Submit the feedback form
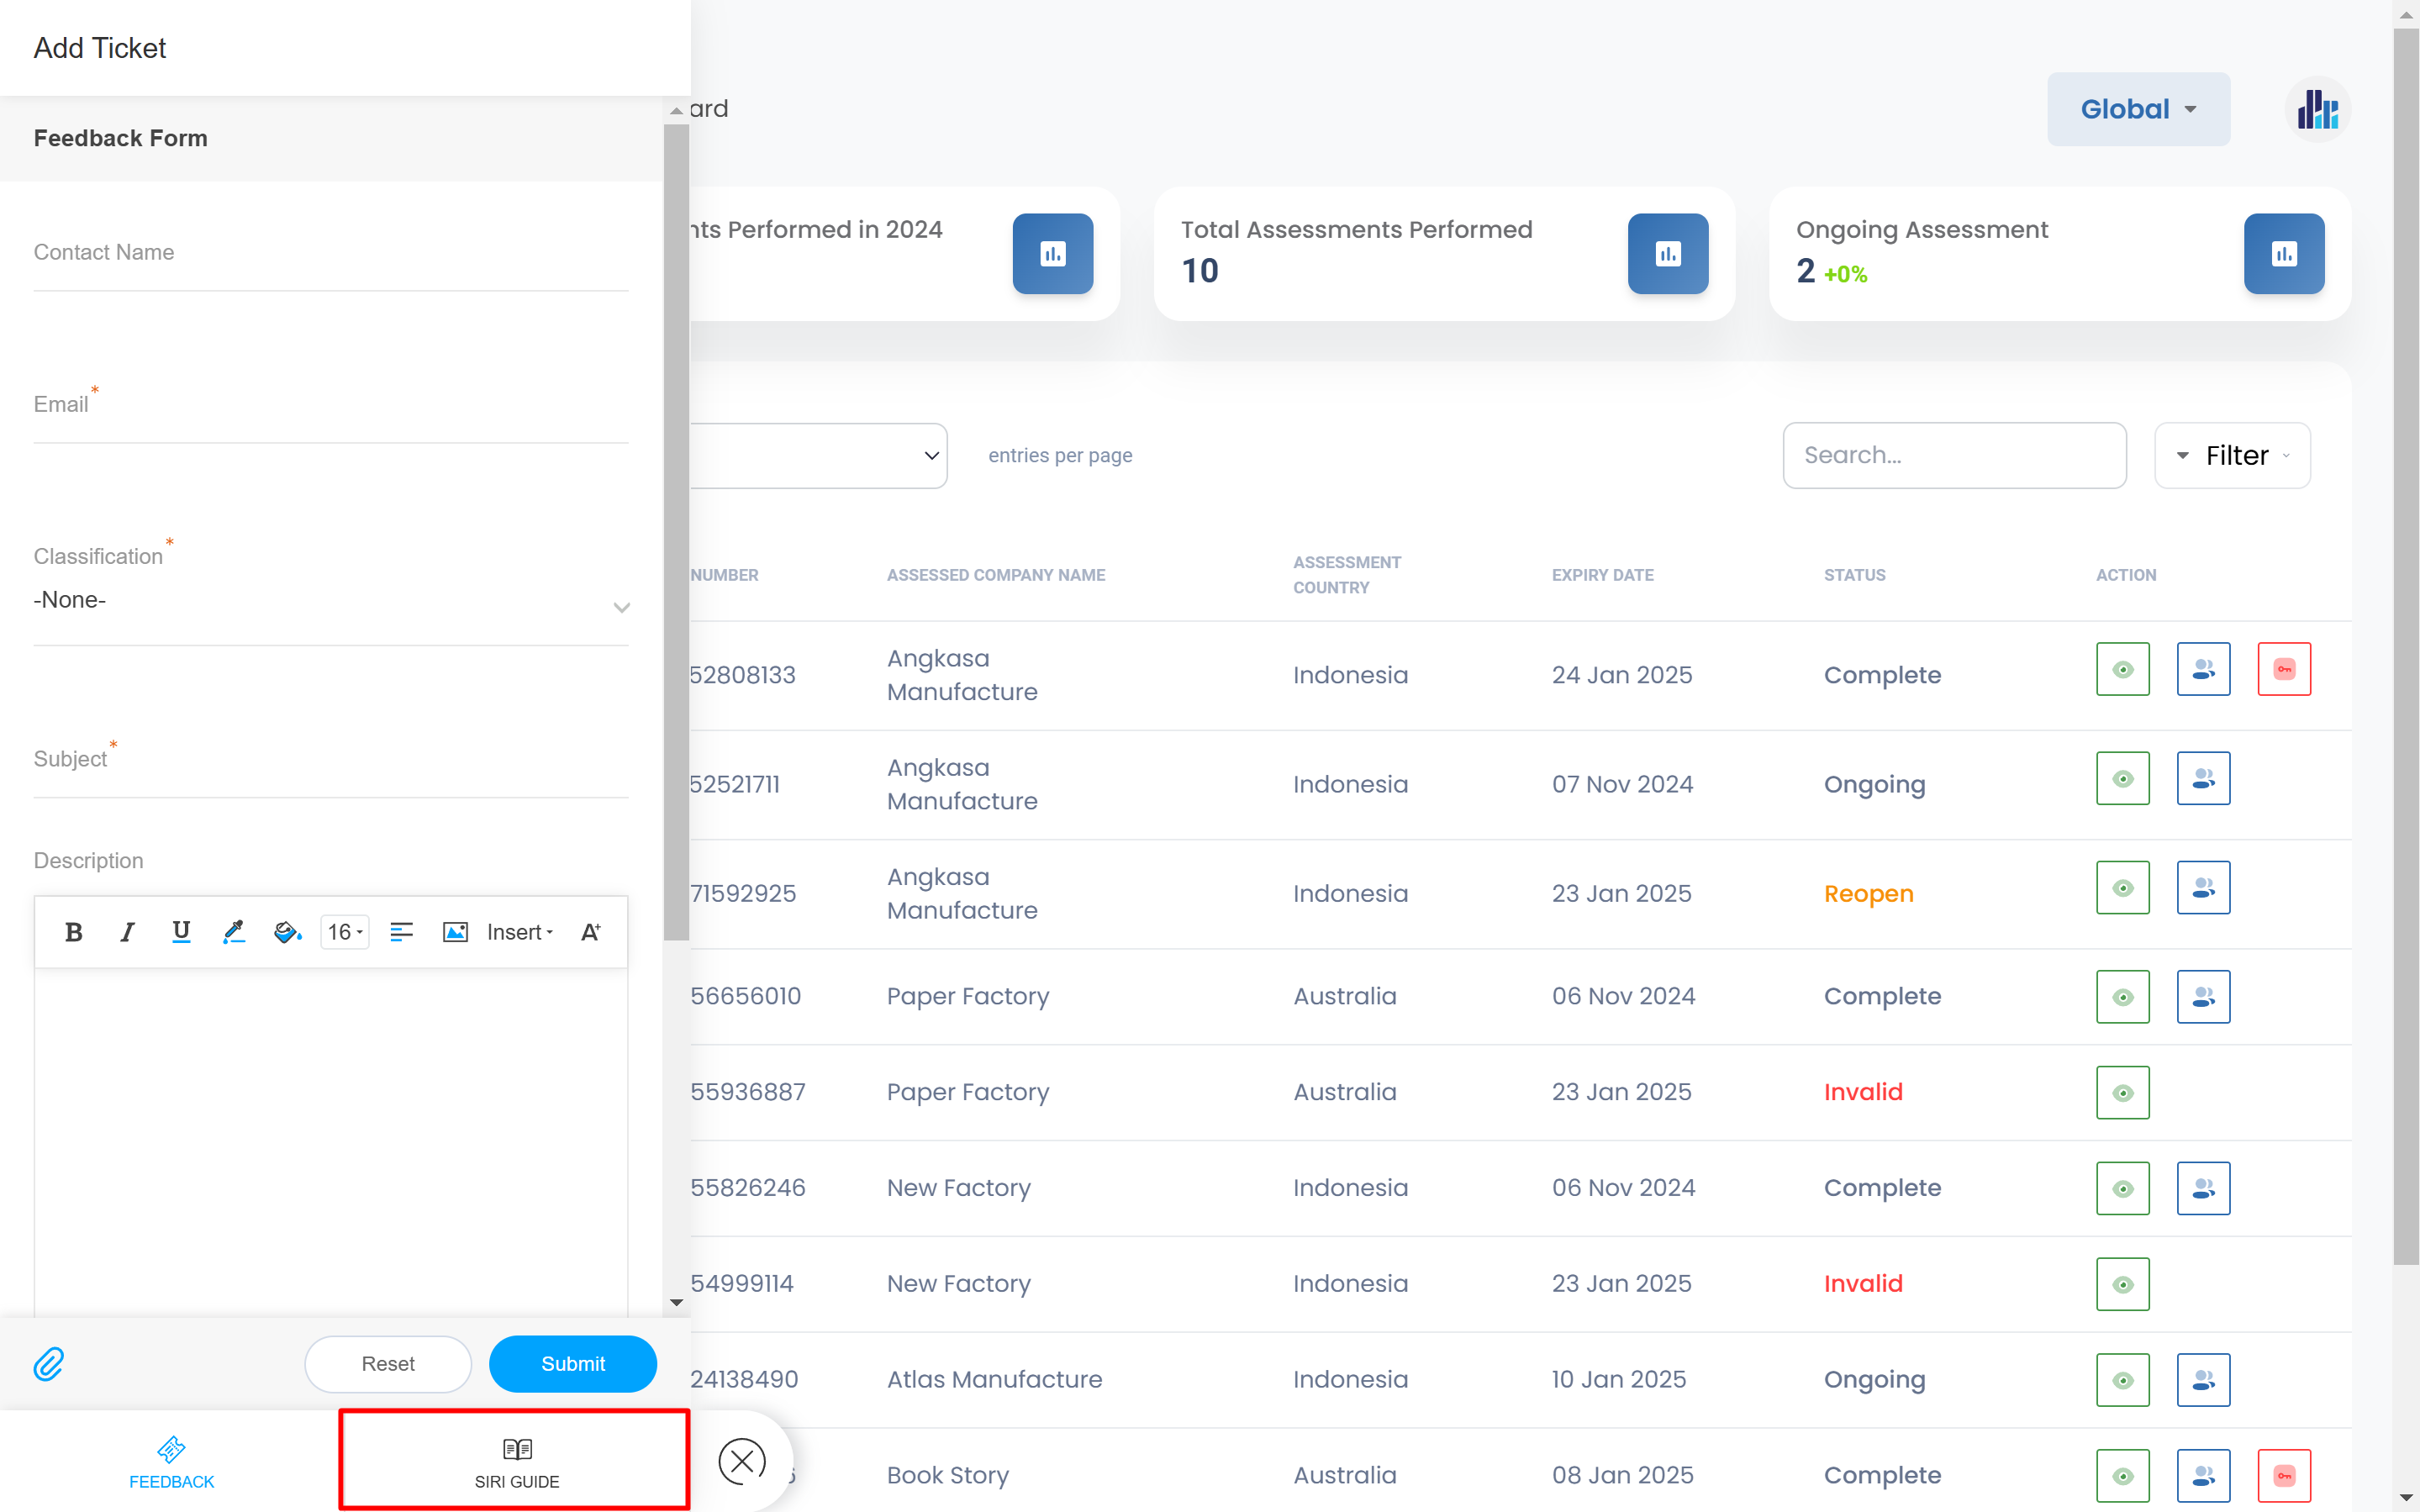This screenshot has width=2420, height=1512. pos(572,1363)
